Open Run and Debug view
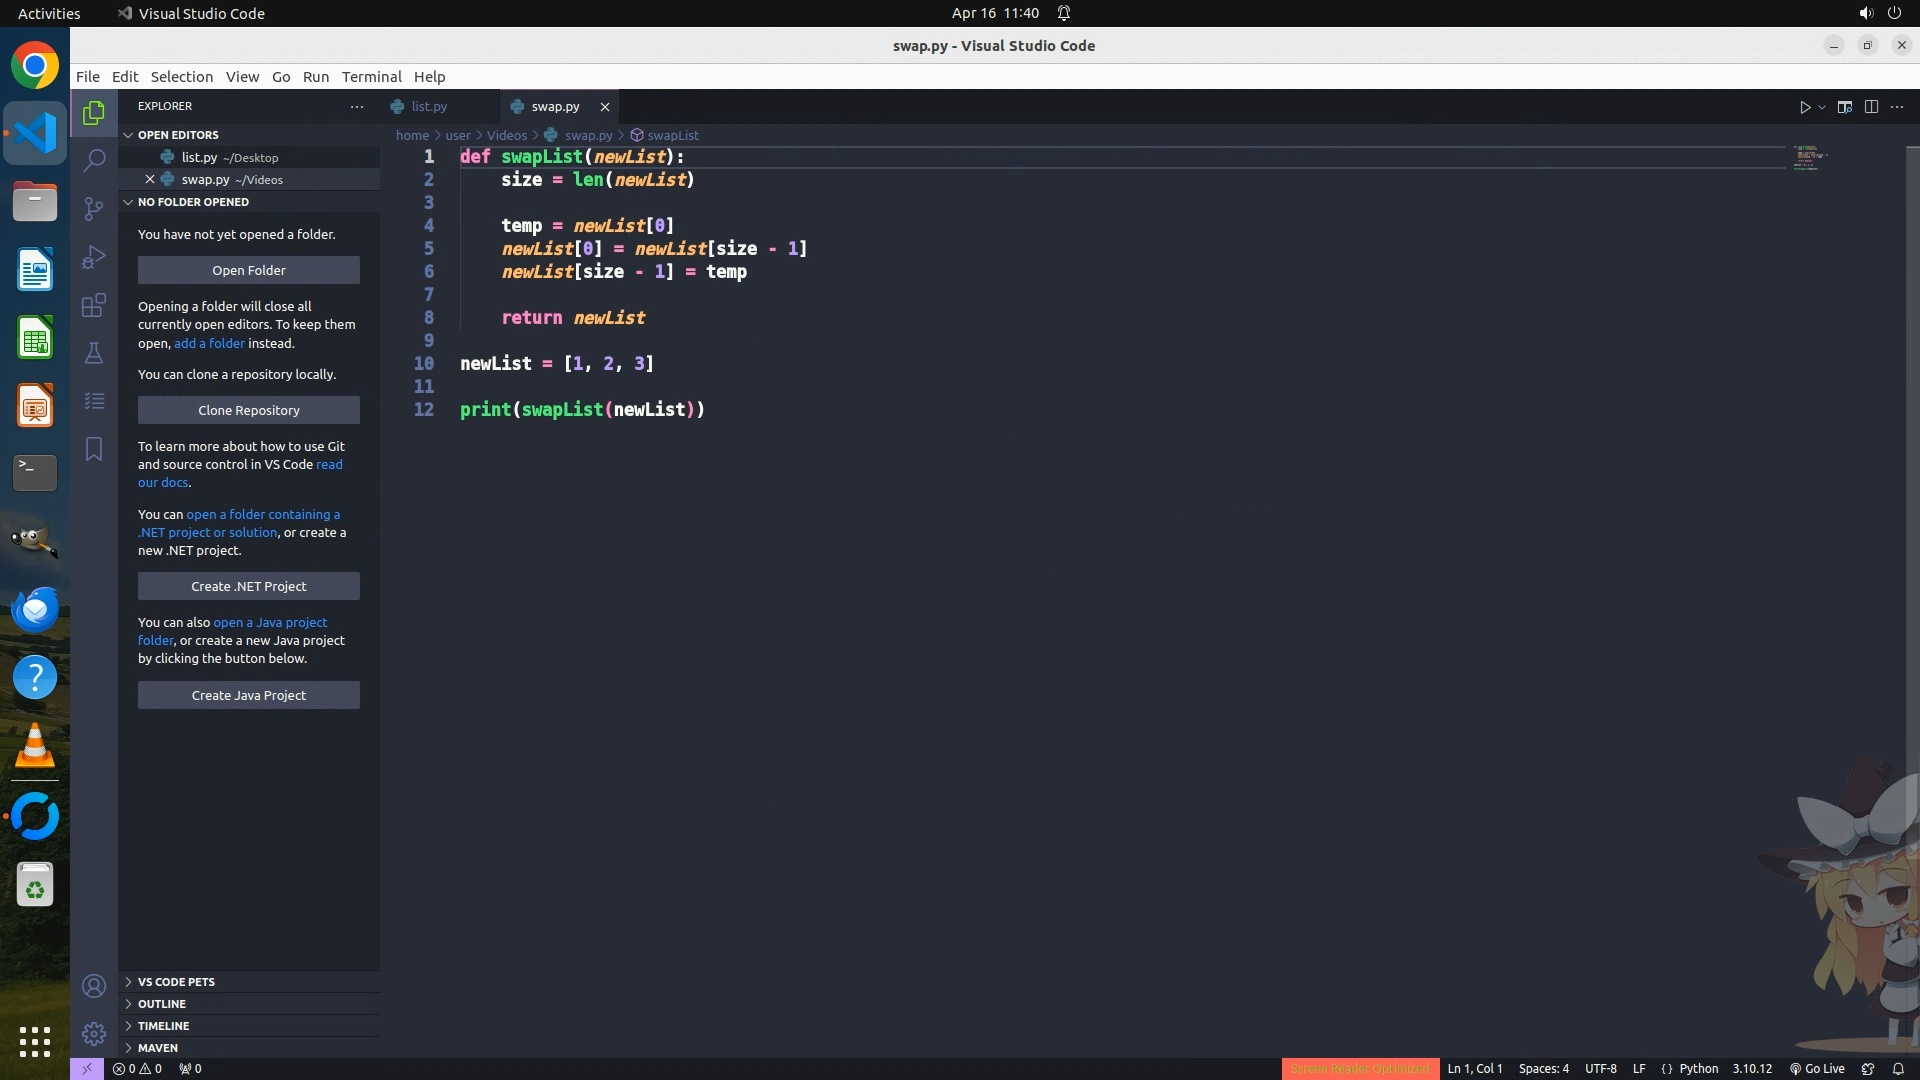 click(94, 257)
